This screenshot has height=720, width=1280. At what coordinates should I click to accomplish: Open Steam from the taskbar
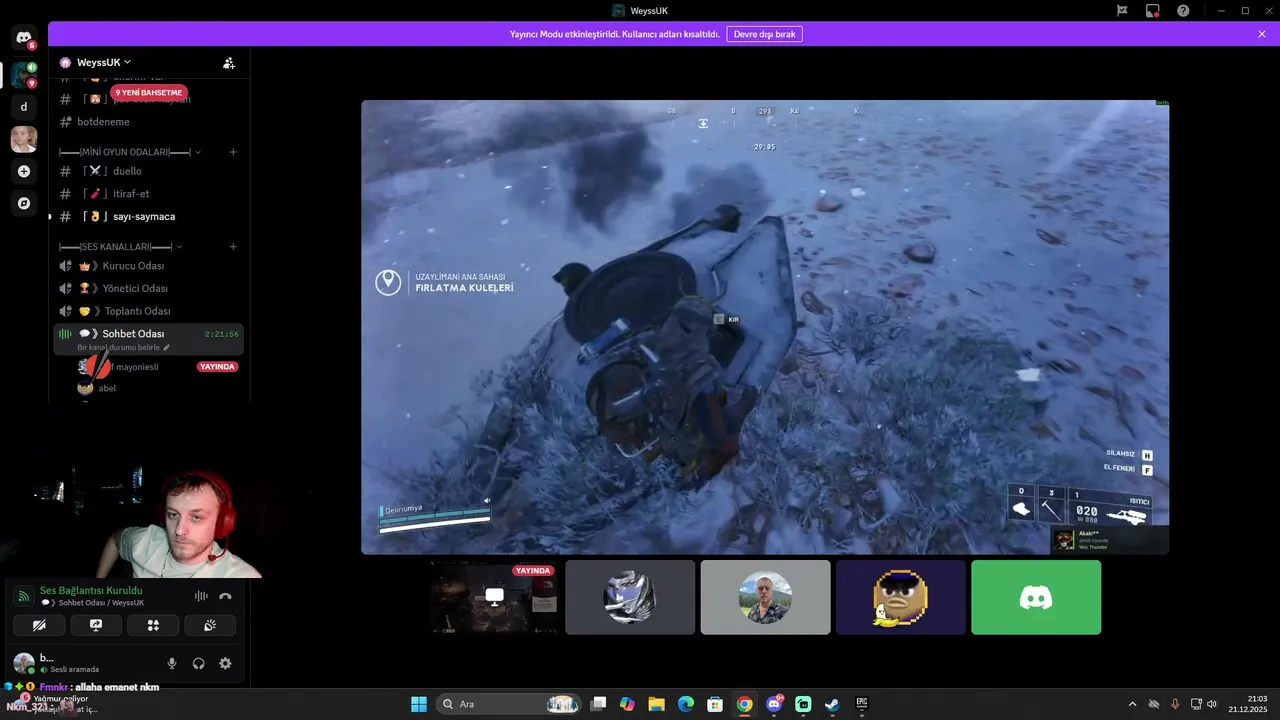(x=832, y=704)
